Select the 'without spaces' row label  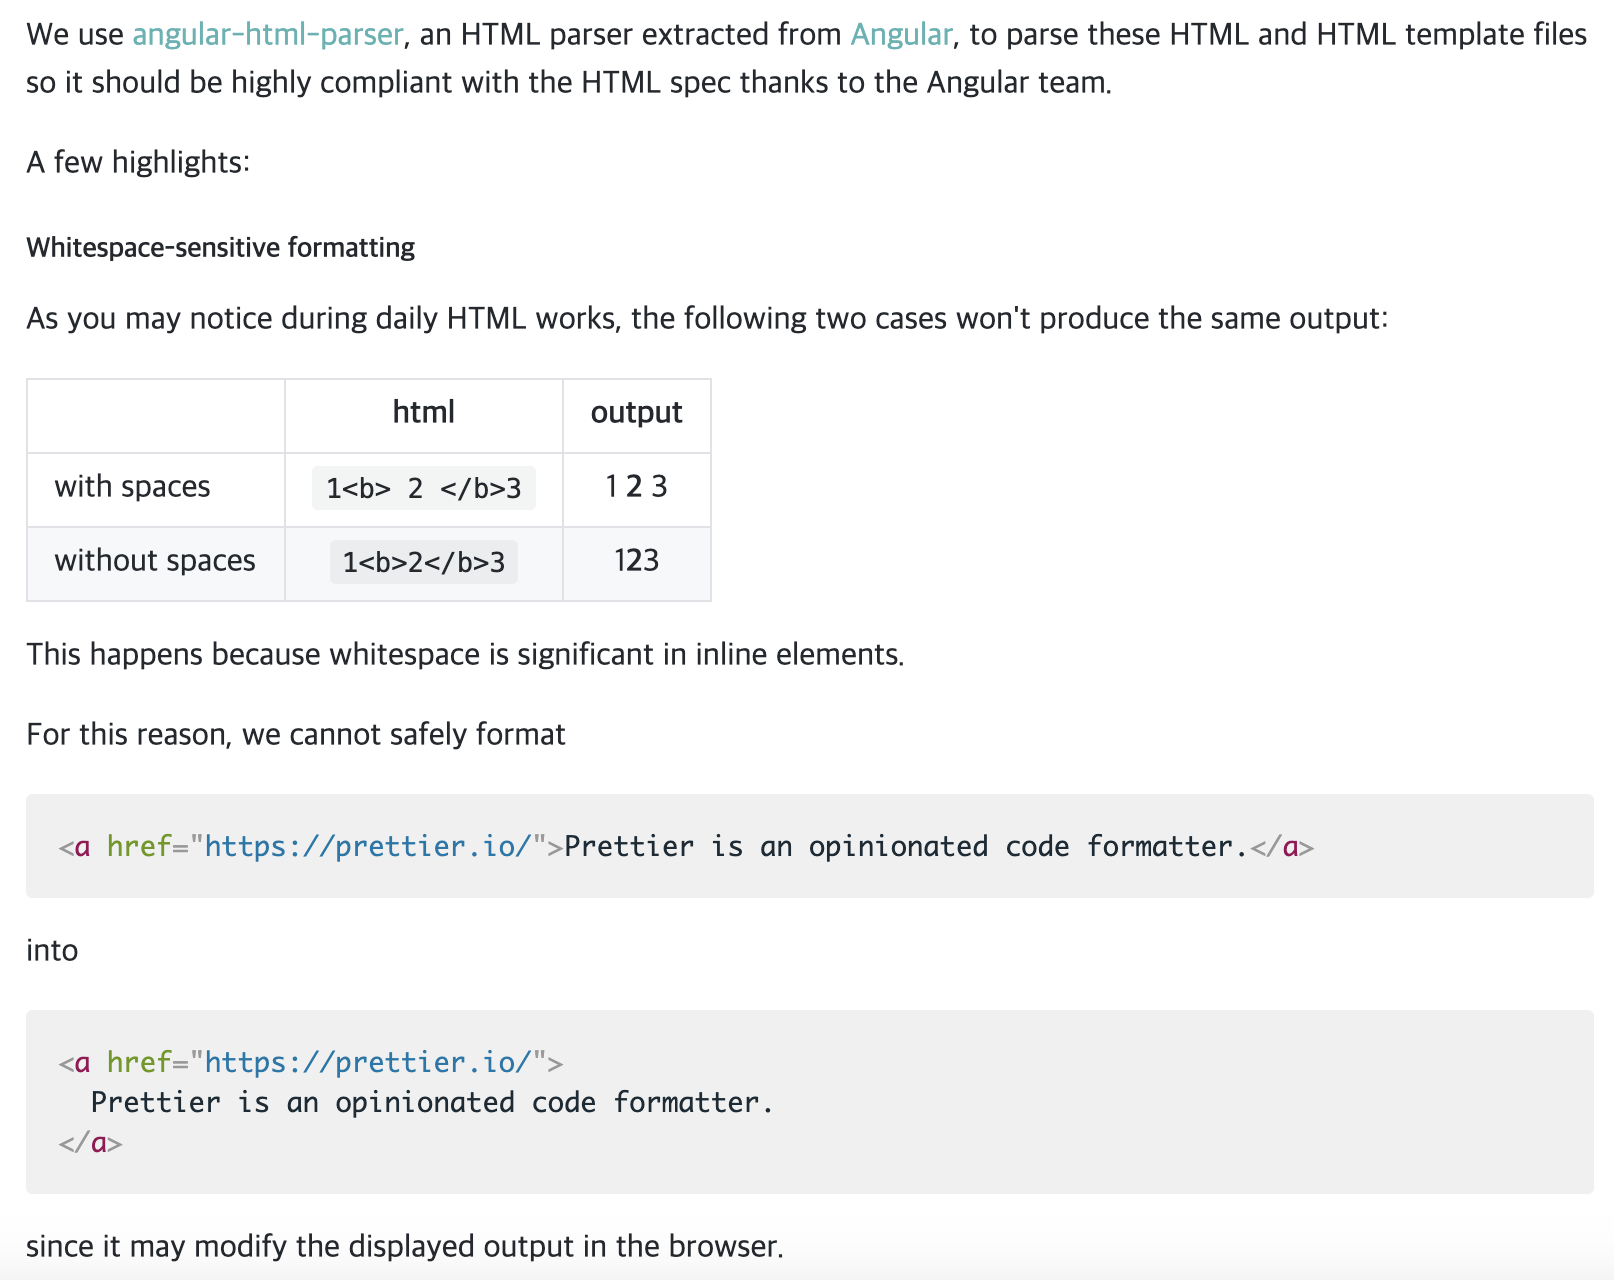point(155,561)
